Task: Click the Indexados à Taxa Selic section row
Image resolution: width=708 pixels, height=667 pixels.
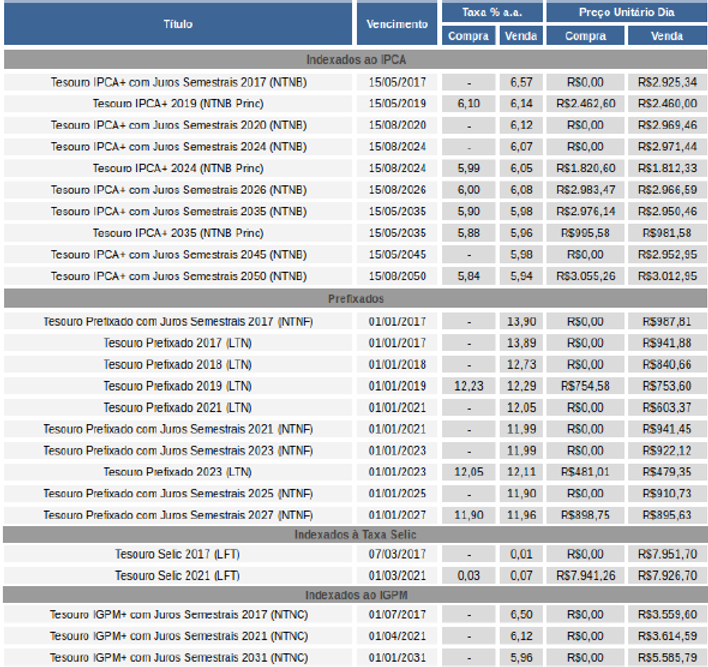Action: coord(355,535)
